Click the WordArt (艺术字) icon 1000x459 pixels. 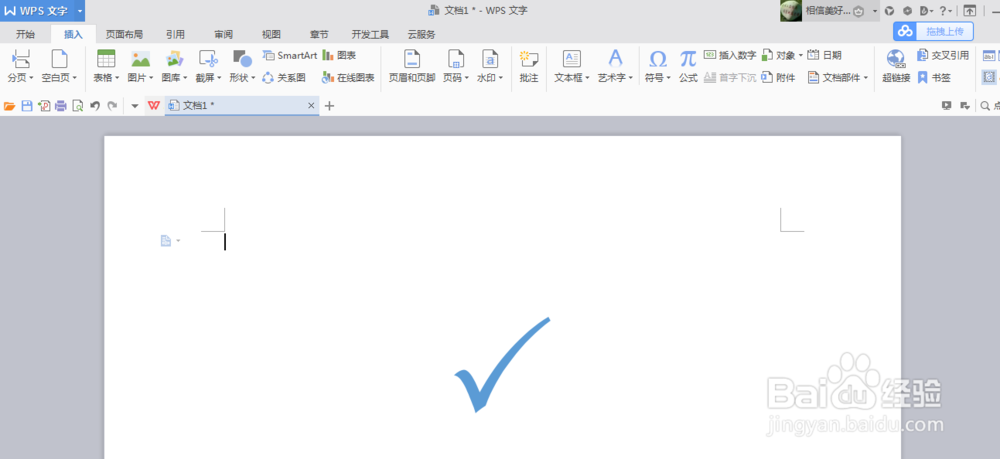[x=615, y=59]
